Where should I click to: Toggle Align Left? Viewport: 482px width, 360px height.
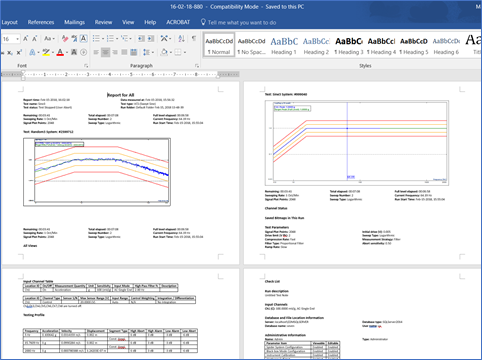(x=96, y=52)
